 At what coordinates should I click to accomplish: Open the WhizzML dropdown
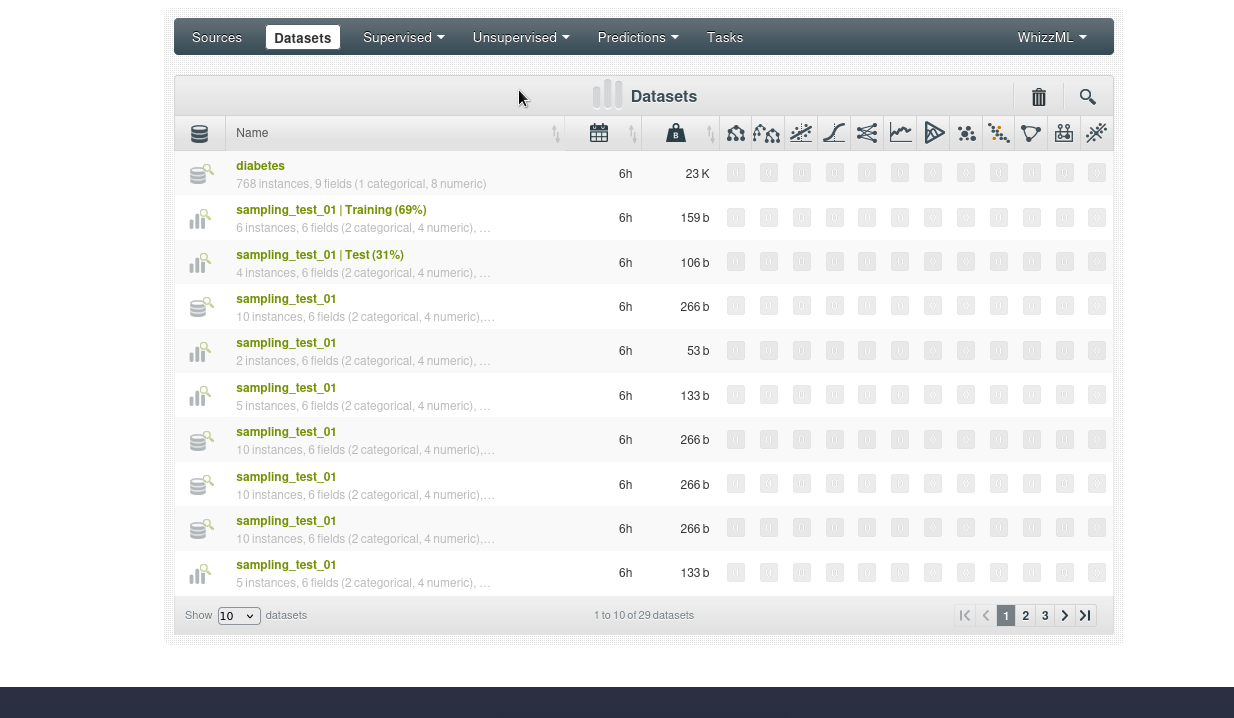click(1051, 37)
